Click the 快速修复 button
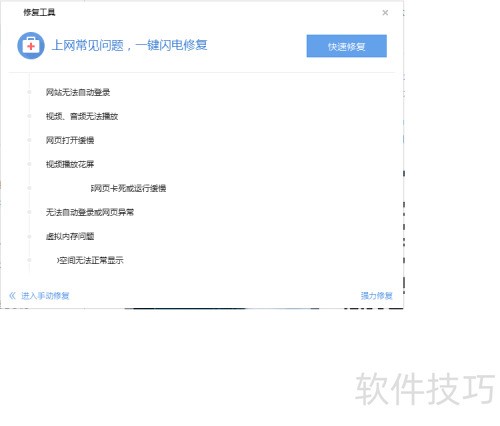 point(347,46)
